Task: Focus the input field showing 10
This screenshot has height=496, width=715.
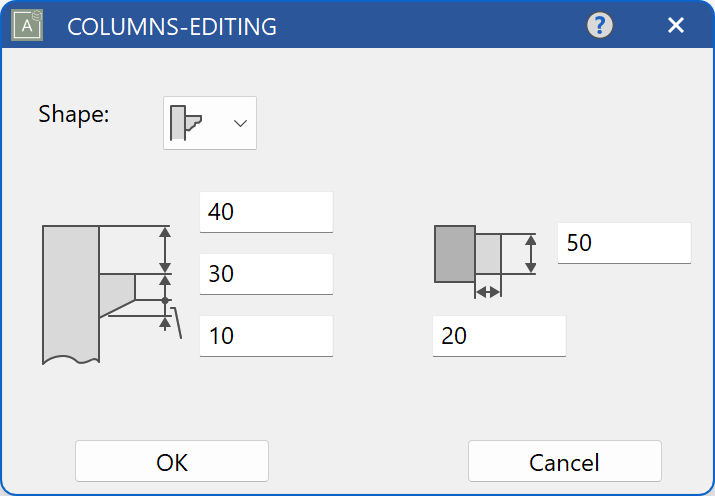Action: click(266, 336)
